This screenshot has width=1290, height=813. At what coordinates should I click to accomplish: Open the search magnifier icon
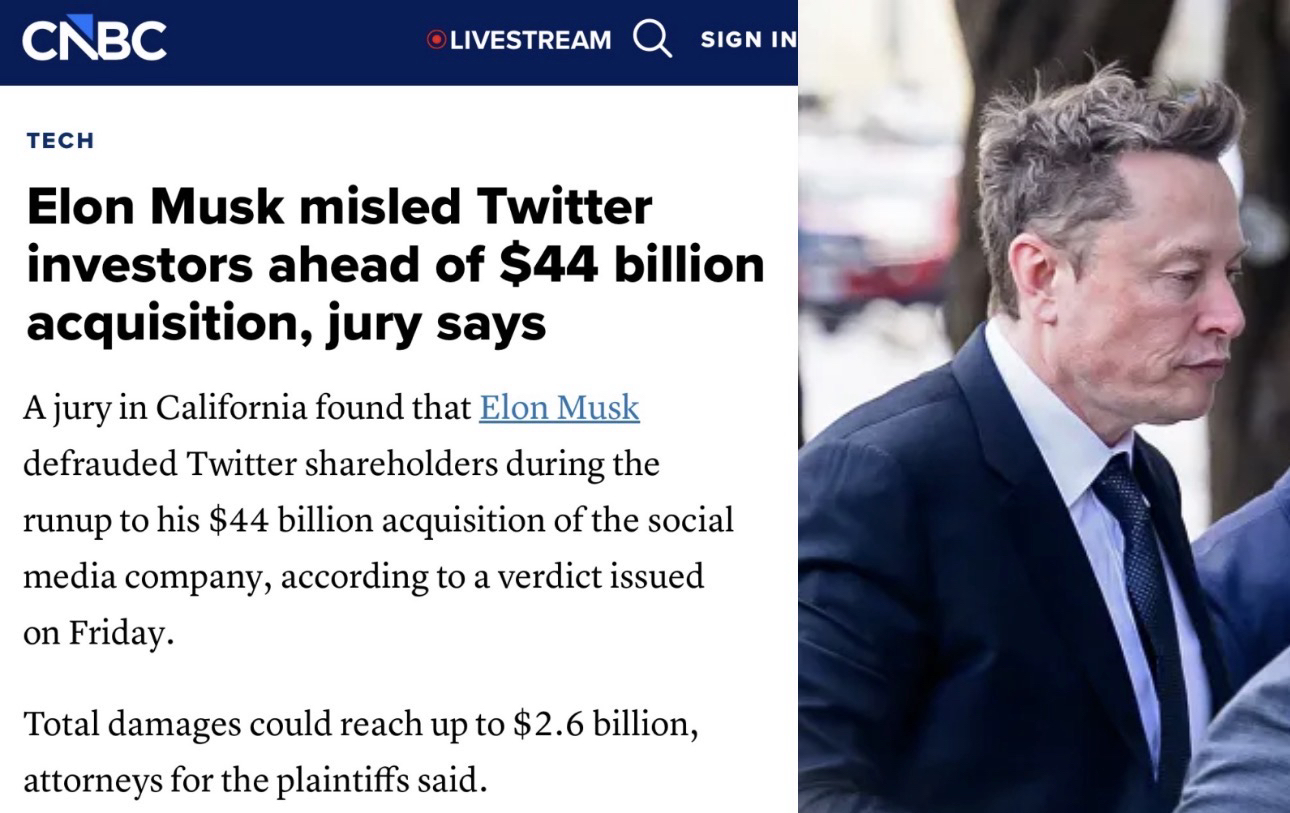[x=652, y=39]
